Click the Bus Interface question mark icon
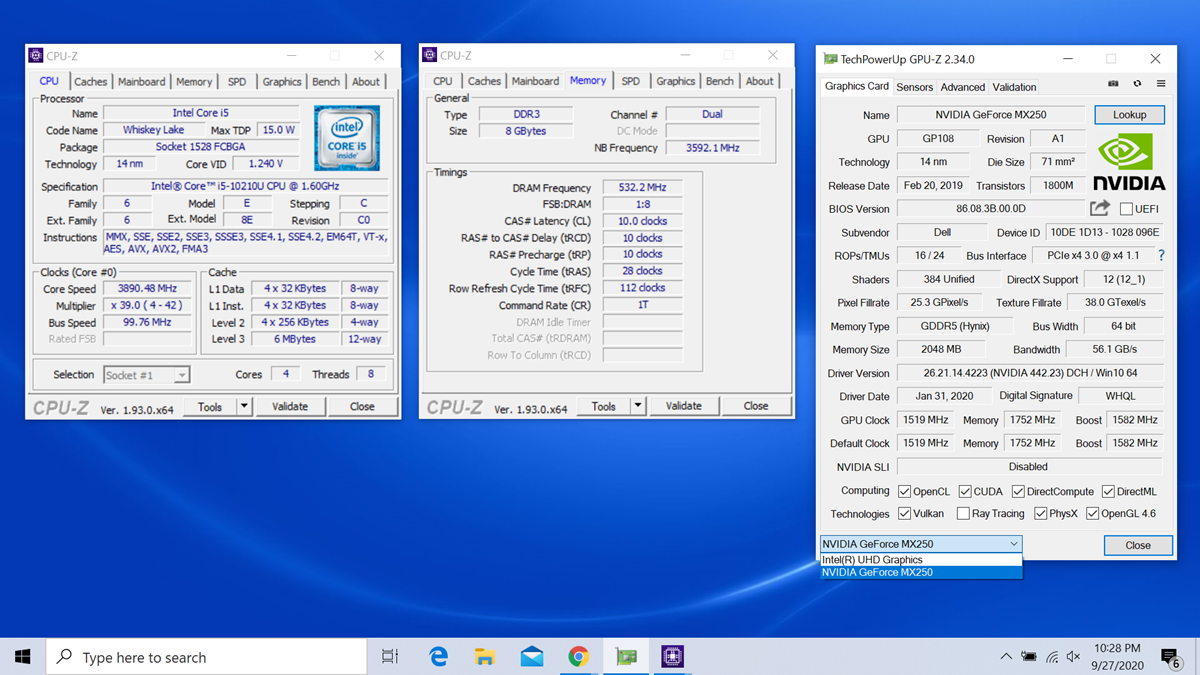Viewport: 1200px width, 675px height. pyautogui.click(x=1161, y=256)
